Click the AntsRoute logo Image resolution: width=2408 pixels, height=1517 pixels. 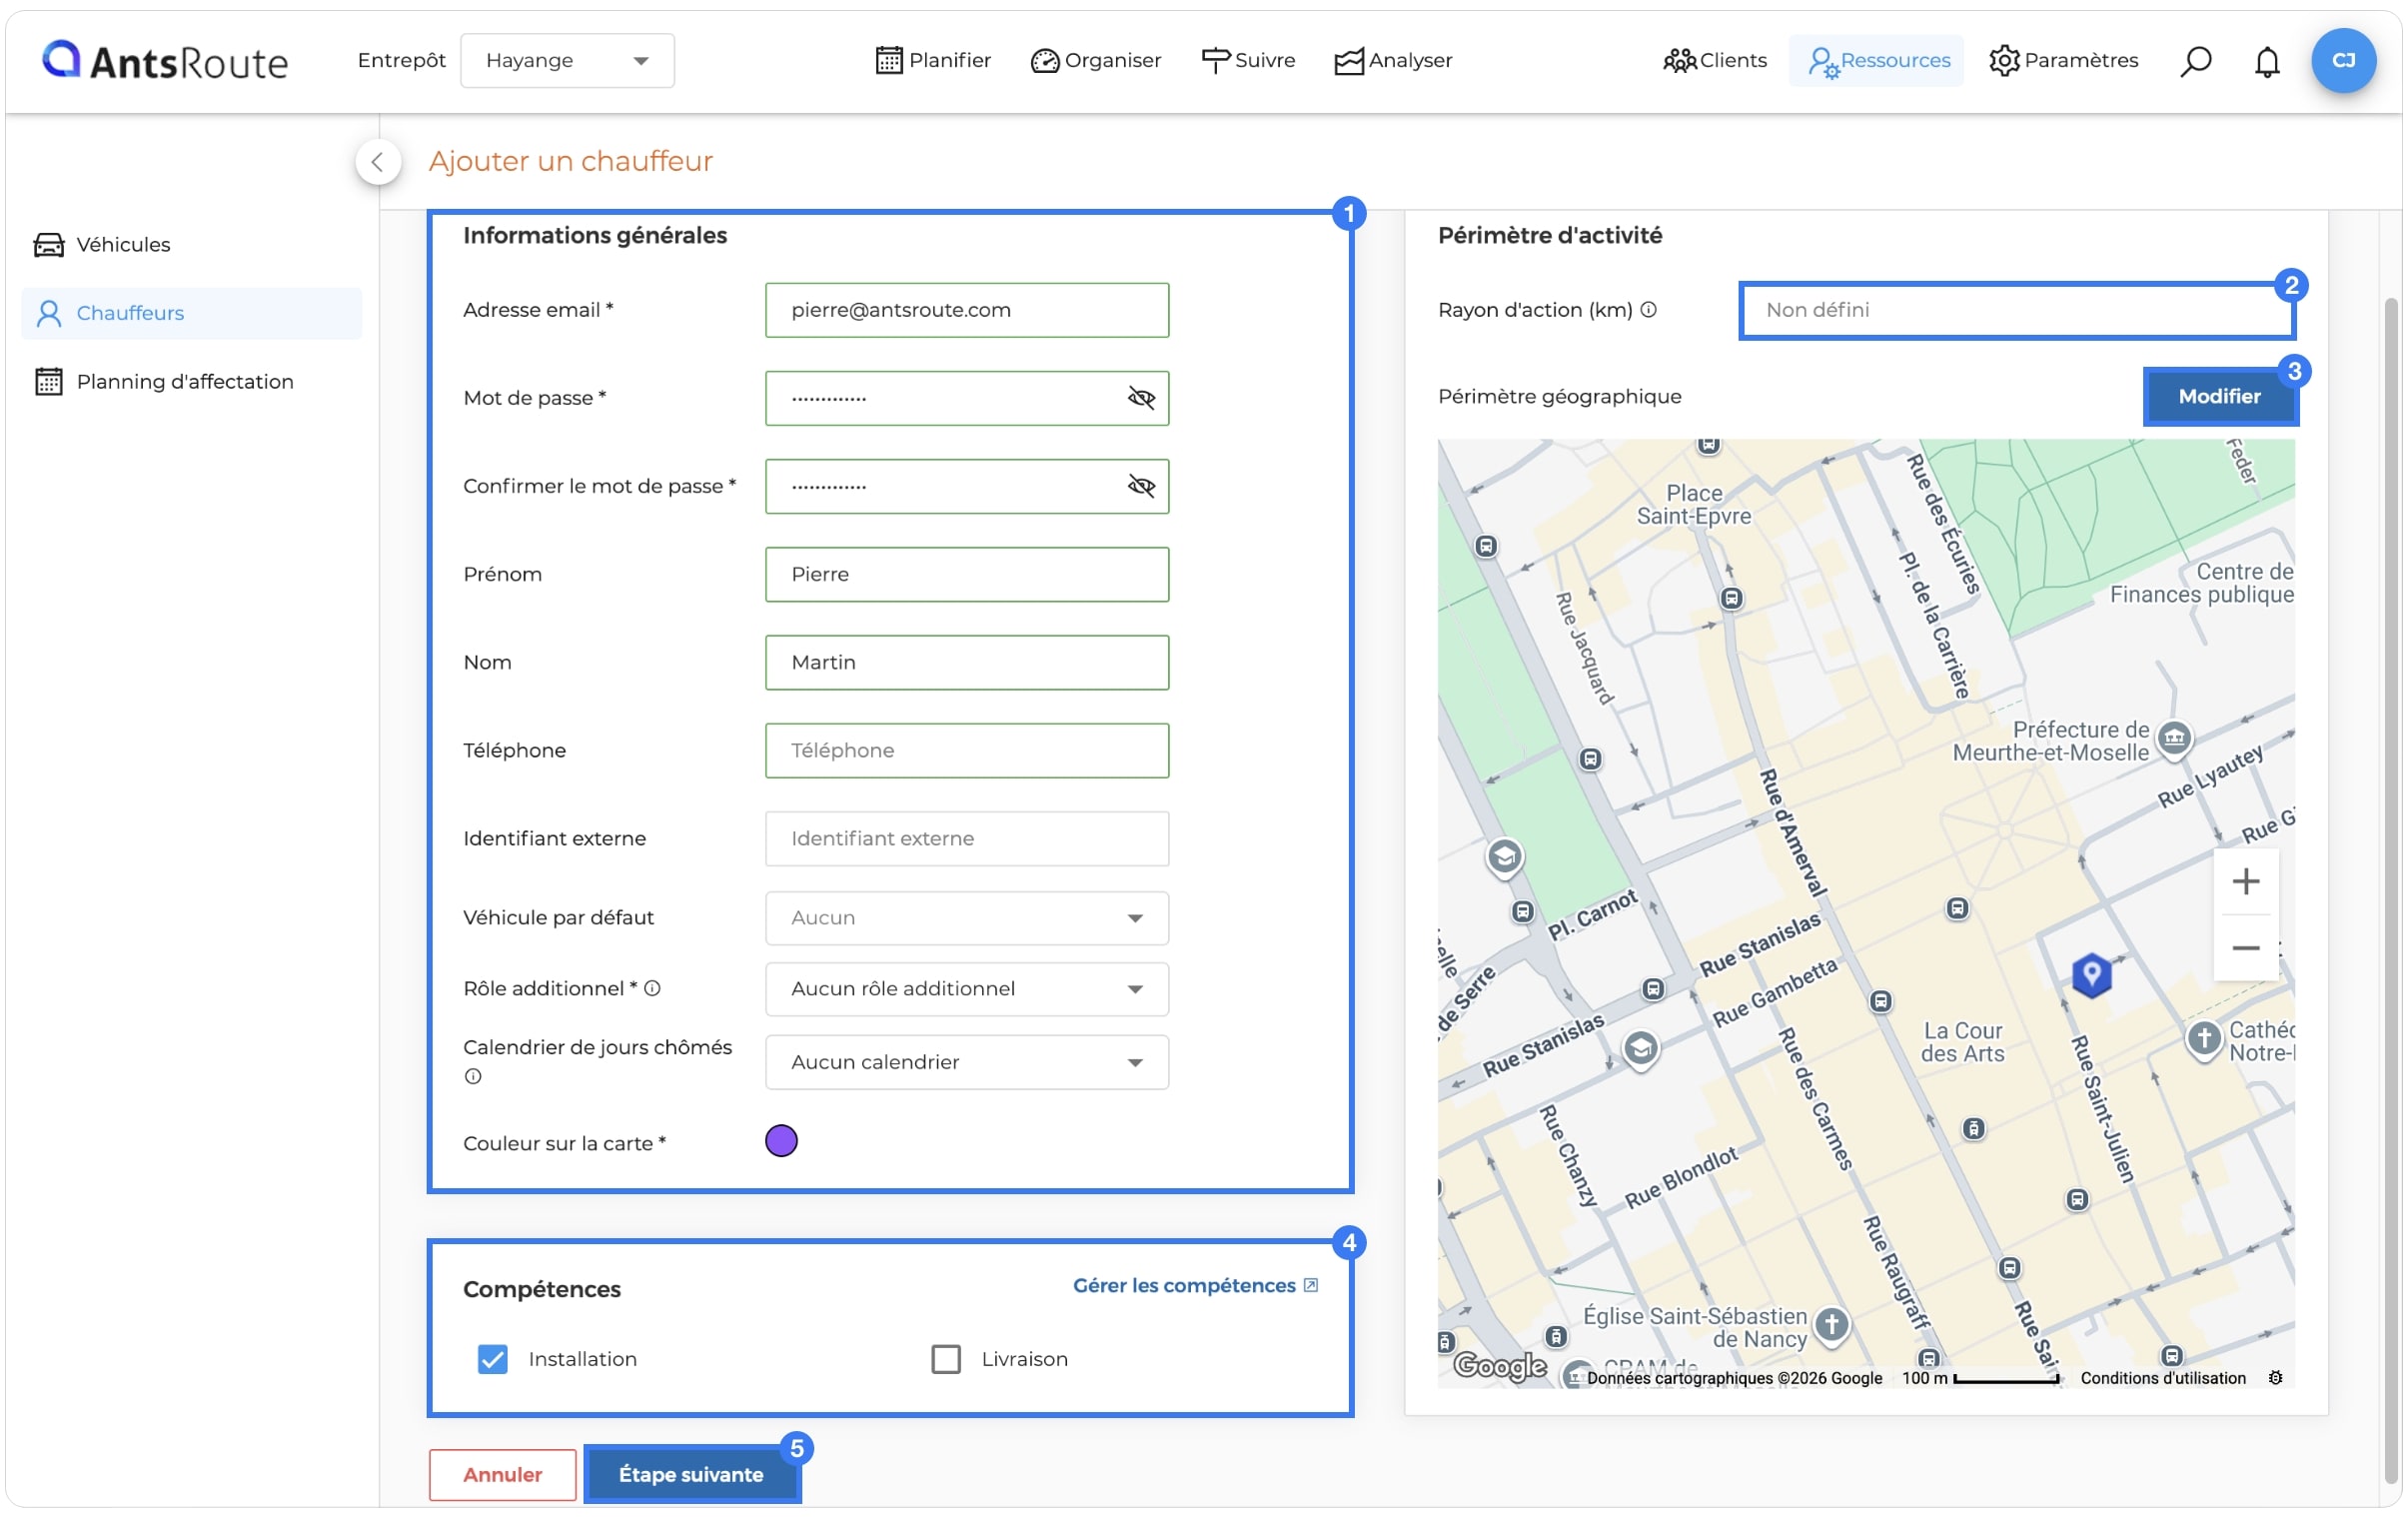pos(165,61)
